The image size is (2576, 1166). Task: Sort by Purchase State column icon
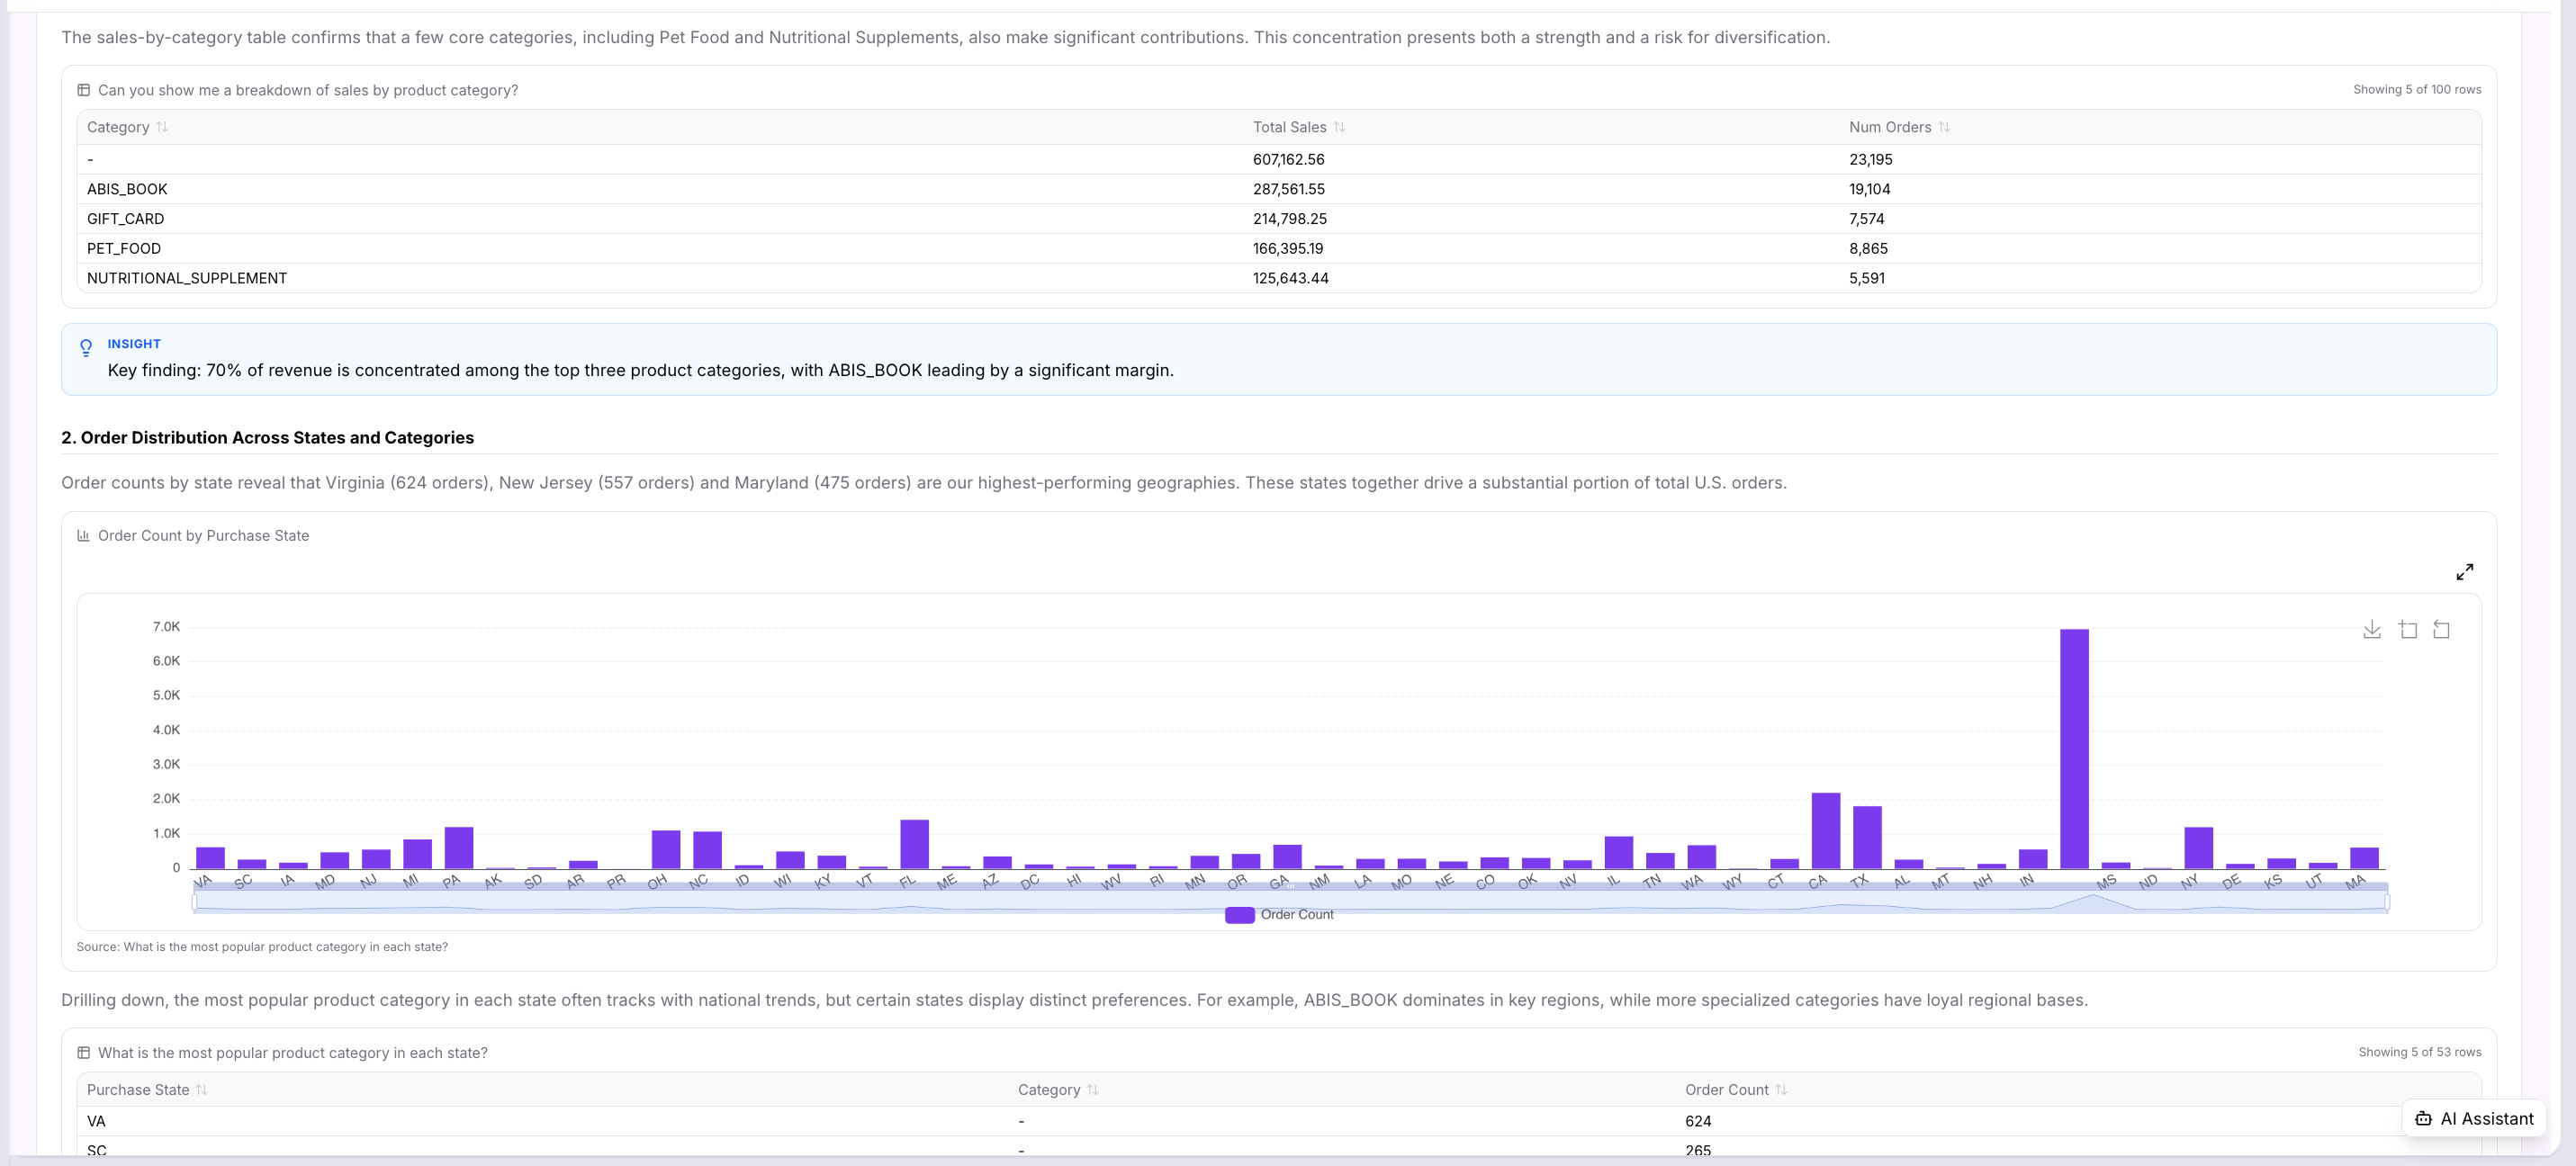(202, 1090)
